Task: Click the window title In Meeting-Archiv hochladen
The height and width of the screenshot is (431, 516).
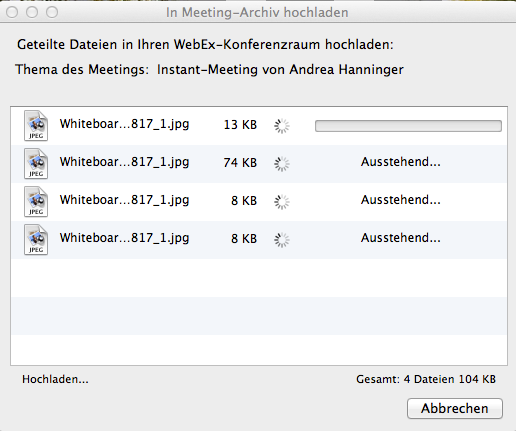Action: [257, 13]
